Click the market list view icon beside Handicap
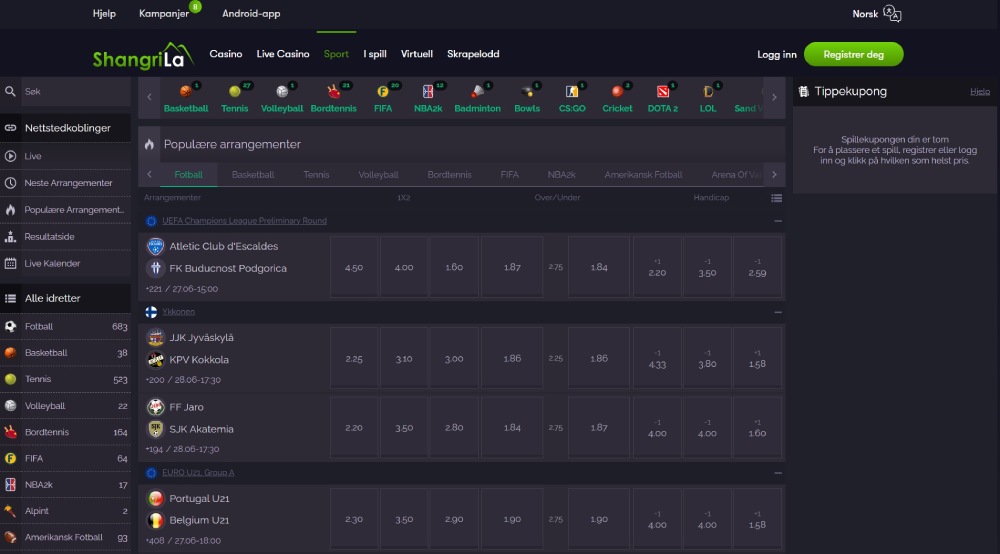Viewport: 1000px width, 554px height. coord(776,198)
